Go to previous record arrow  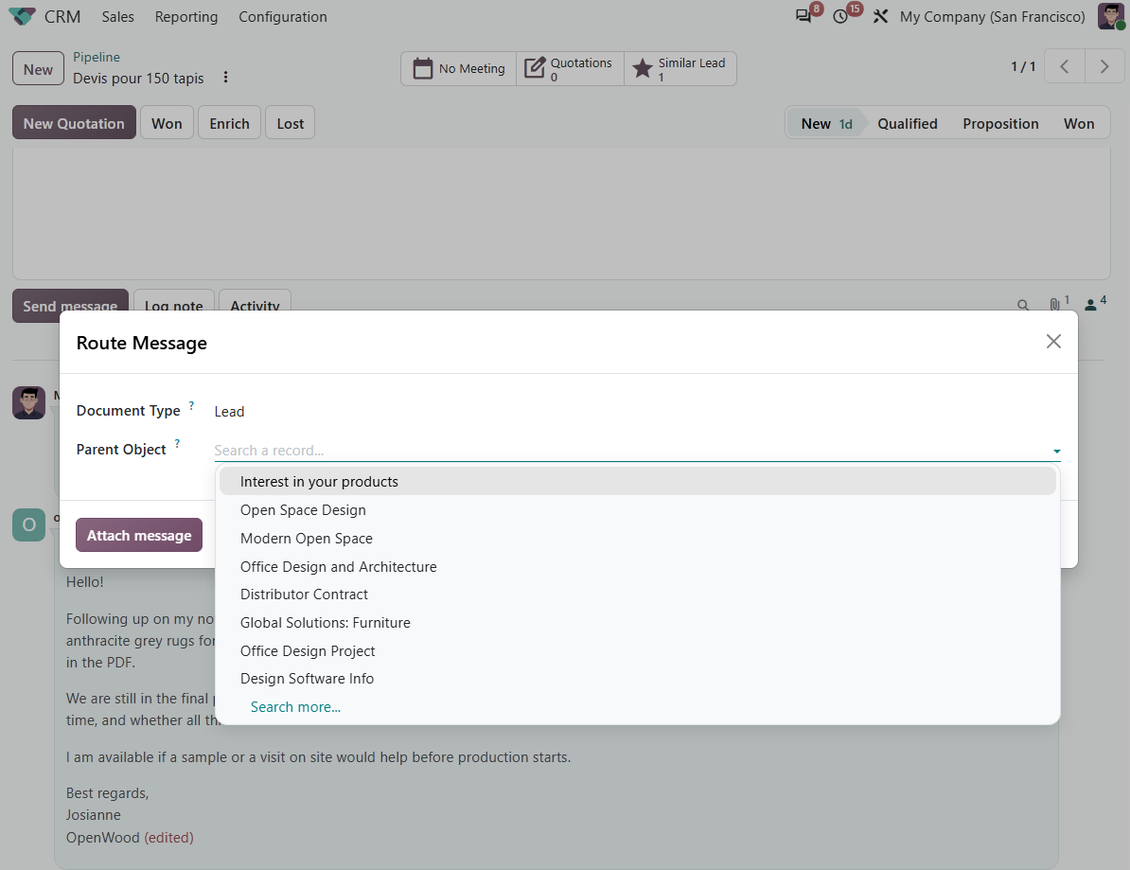tap(1064, 66)
